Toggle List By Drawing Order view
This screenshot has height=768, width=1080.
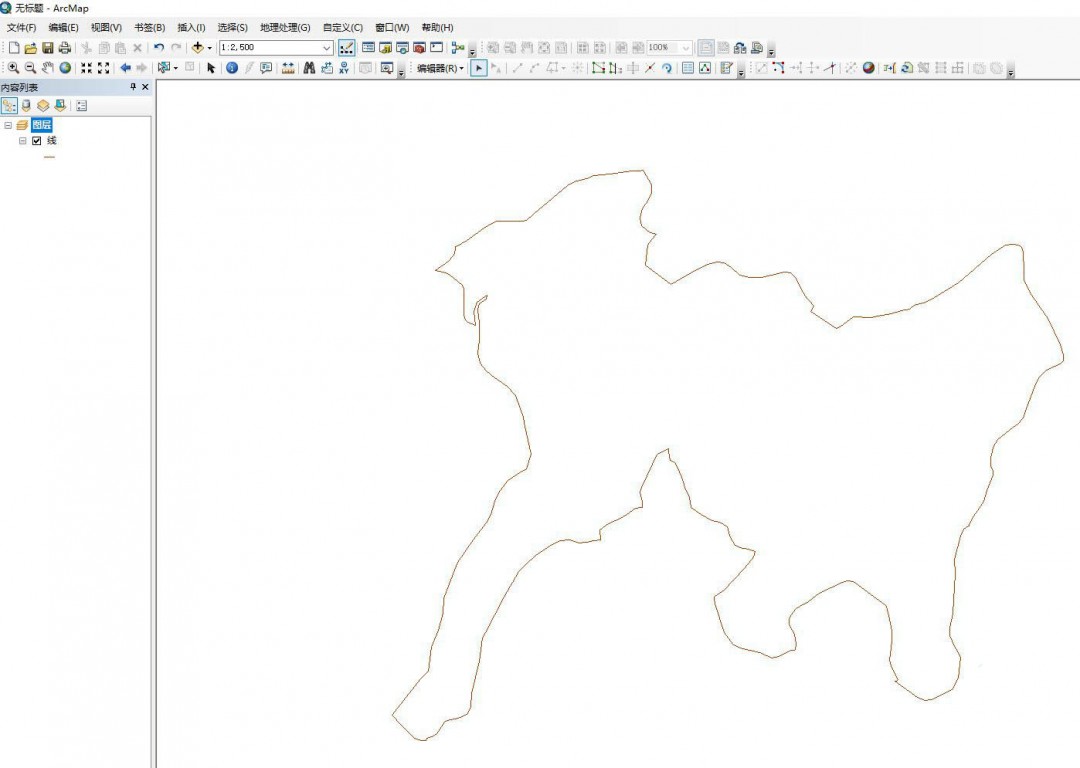pos(9,105)
